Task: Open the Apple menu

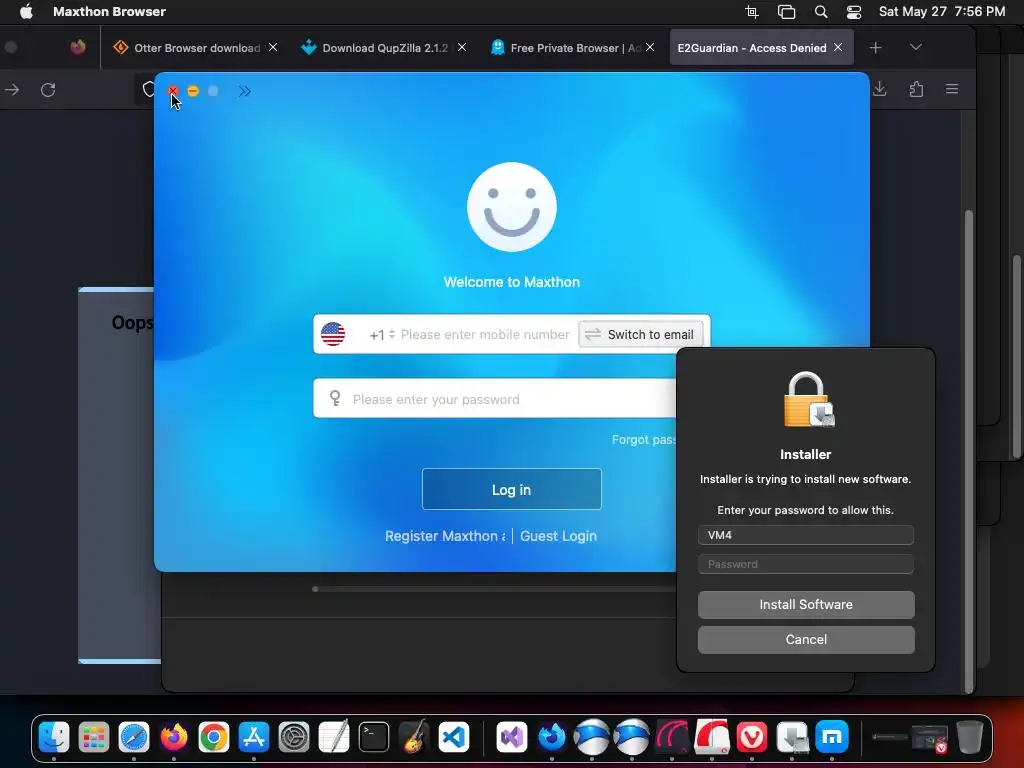Action: tap(25, 11)
